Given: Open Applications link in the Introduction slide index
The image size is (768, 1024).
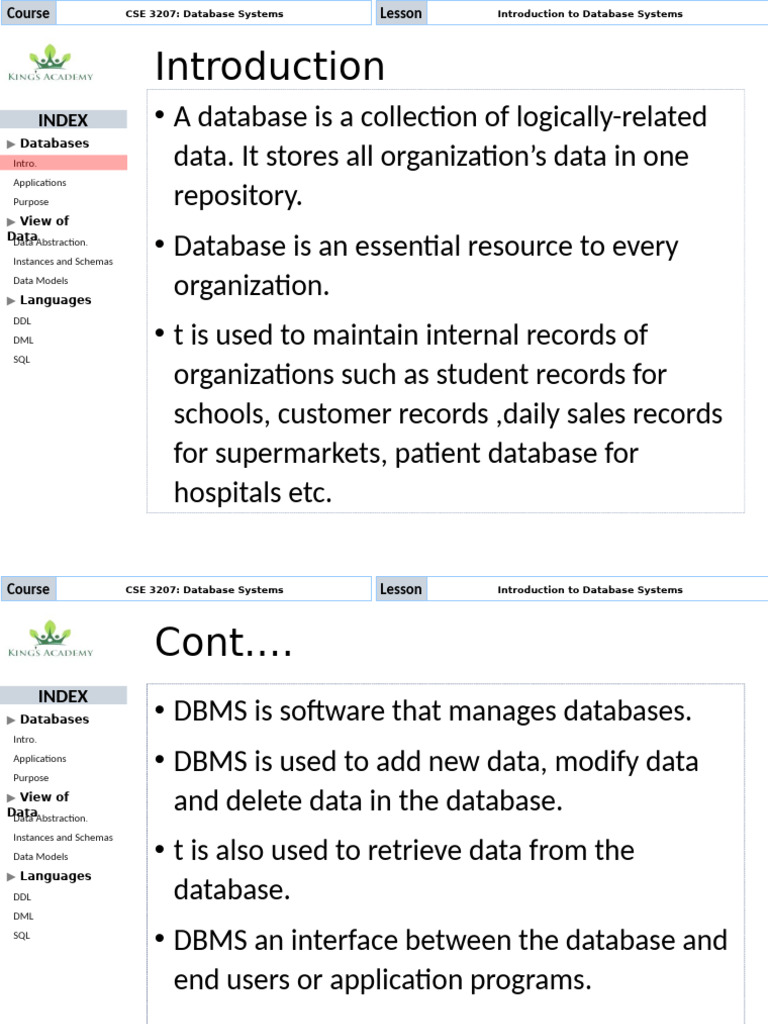Looking at the screenshot, I should coord(40,183).
